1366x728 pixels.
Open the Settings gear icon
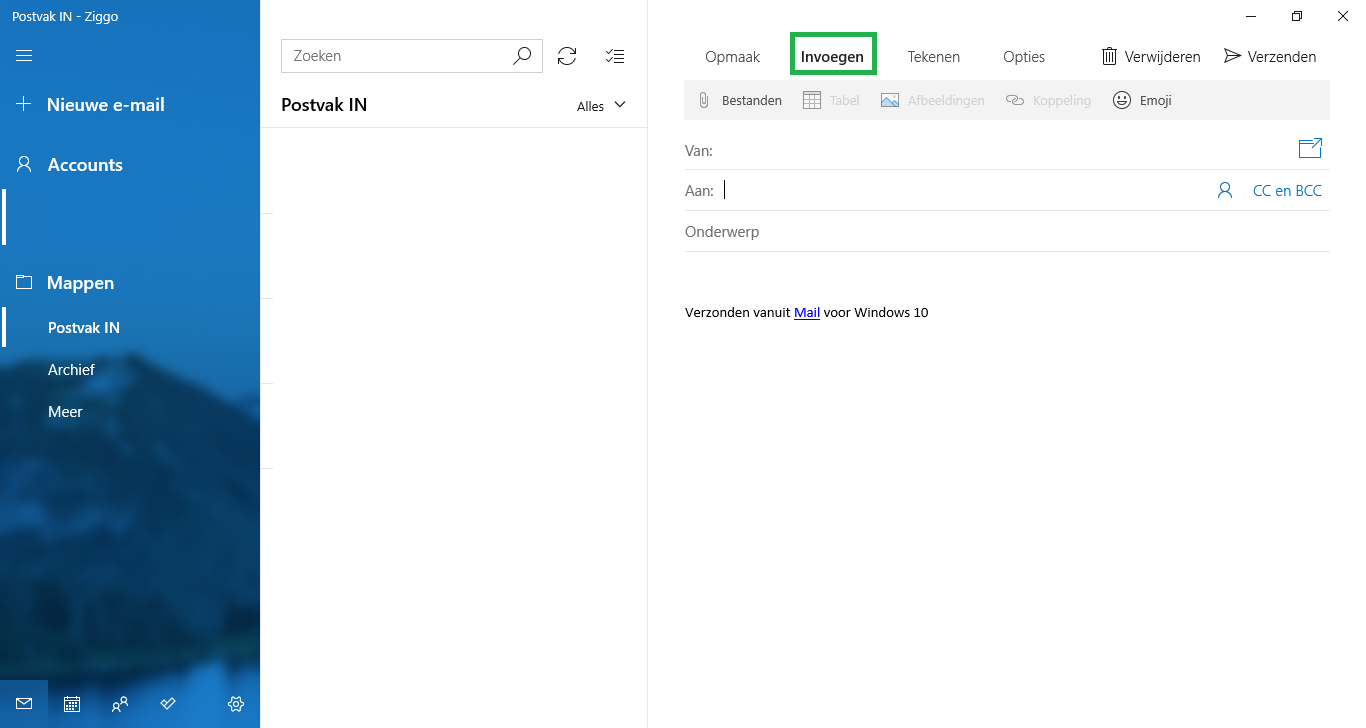(x=236, y=704)
